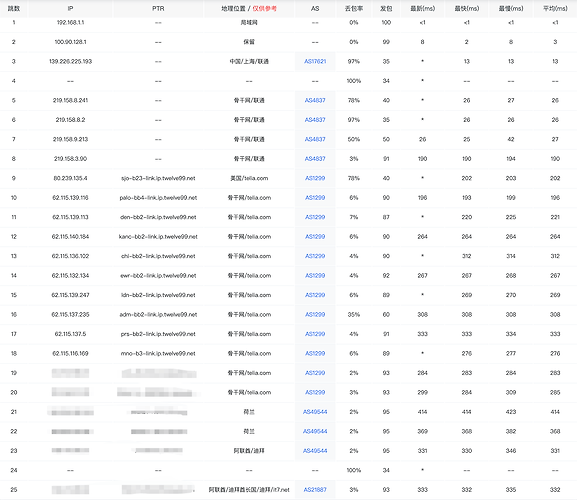Open AS4837 link for IP 219.158.9.213

tap(315, 139)
